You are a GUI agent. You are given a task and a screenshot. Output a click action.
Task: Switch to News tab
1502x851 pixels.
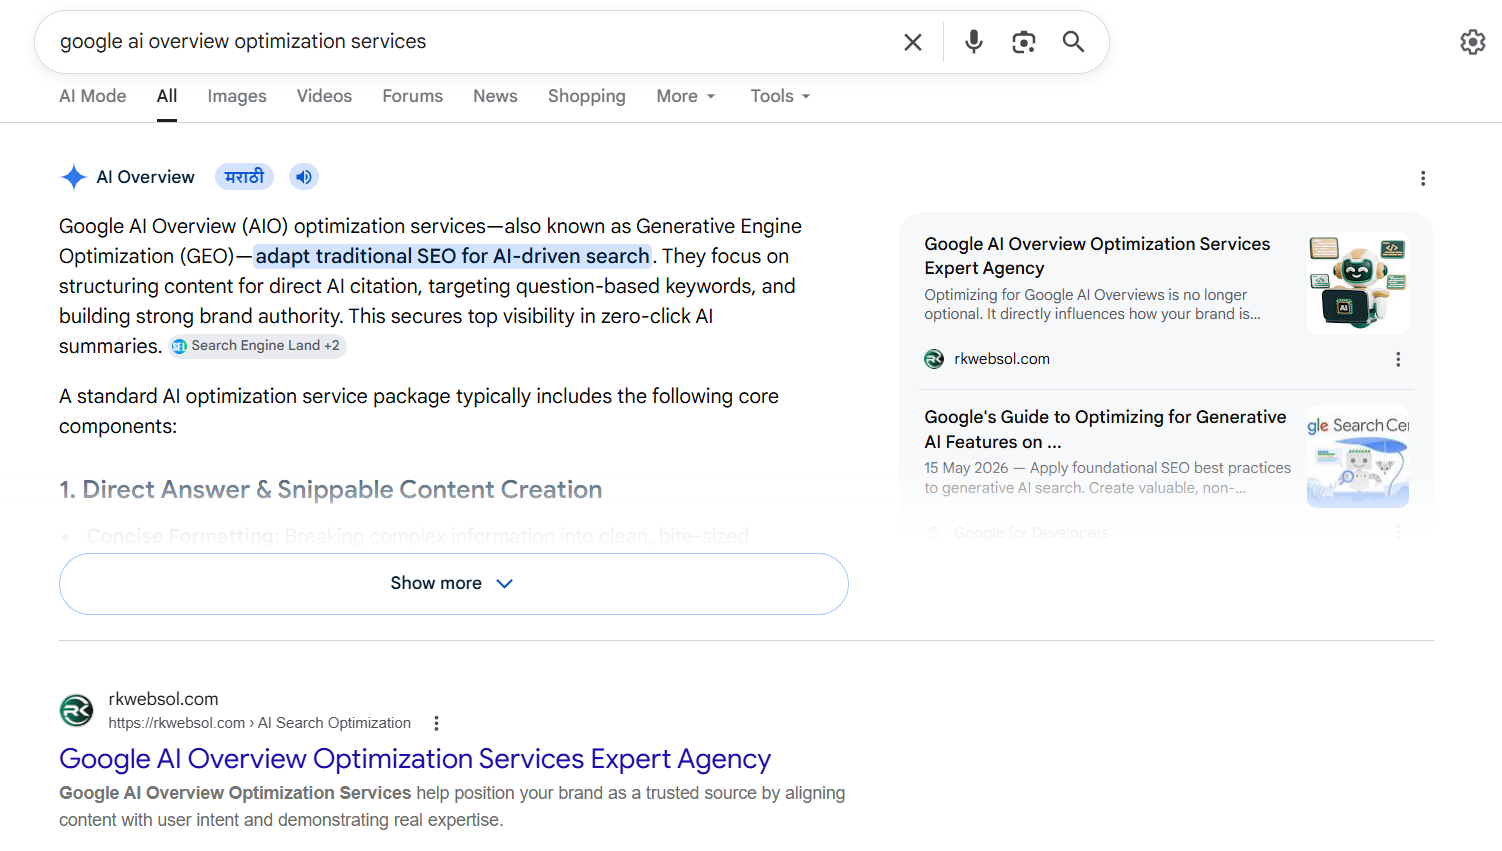tap(495, 96)
